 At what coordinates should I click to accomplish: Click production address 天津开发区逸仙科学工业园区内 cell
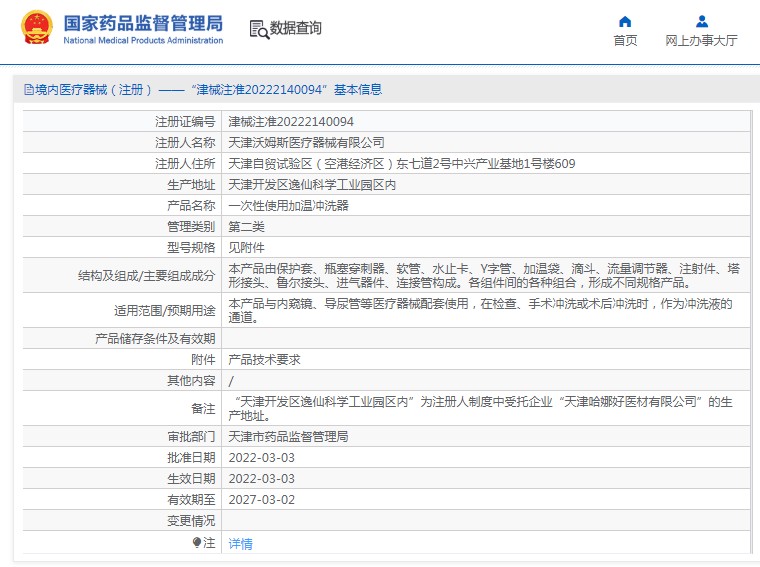tap(312, 185)
